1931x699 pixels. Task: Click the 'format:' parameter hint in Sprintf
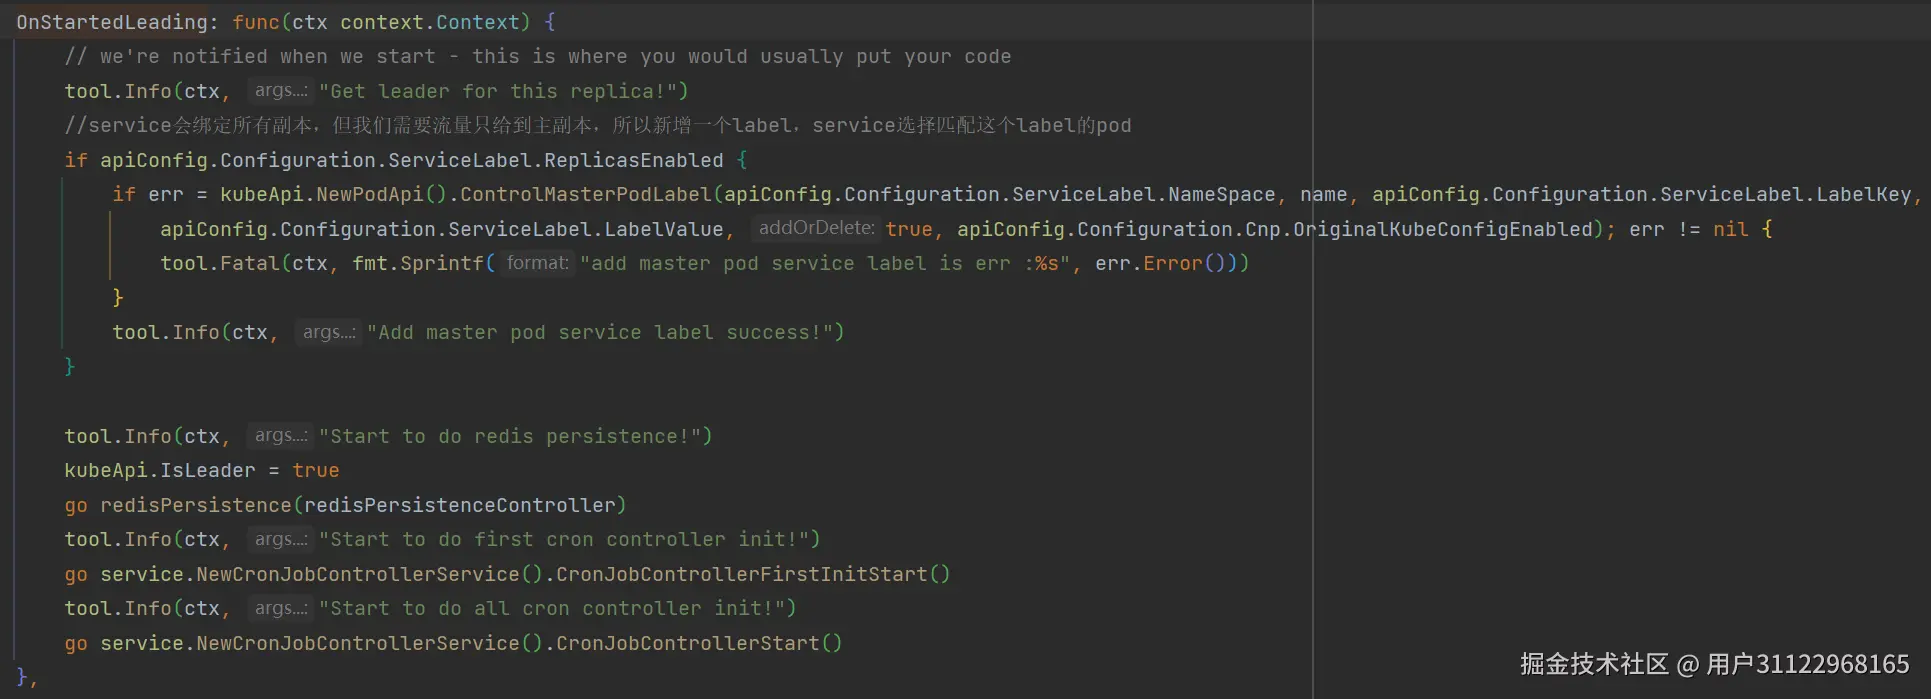[x=537, y=263]
